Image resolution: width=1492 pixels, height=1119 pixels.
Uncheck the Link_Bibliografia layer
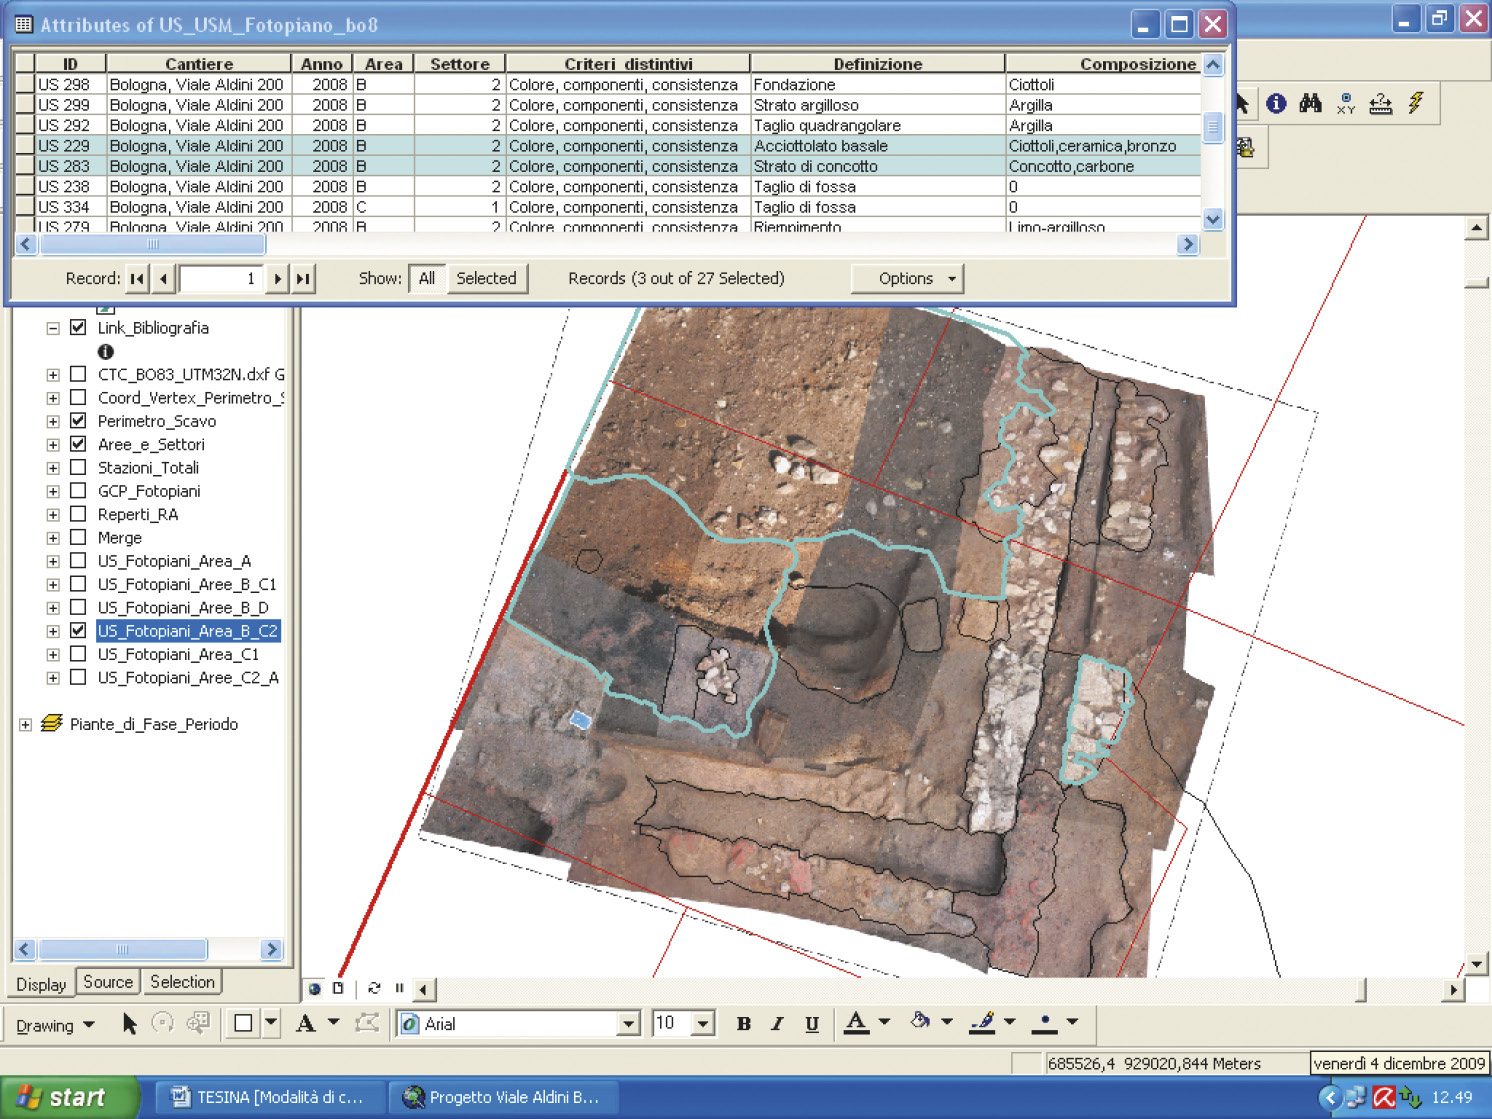click(x=78, y=328)
